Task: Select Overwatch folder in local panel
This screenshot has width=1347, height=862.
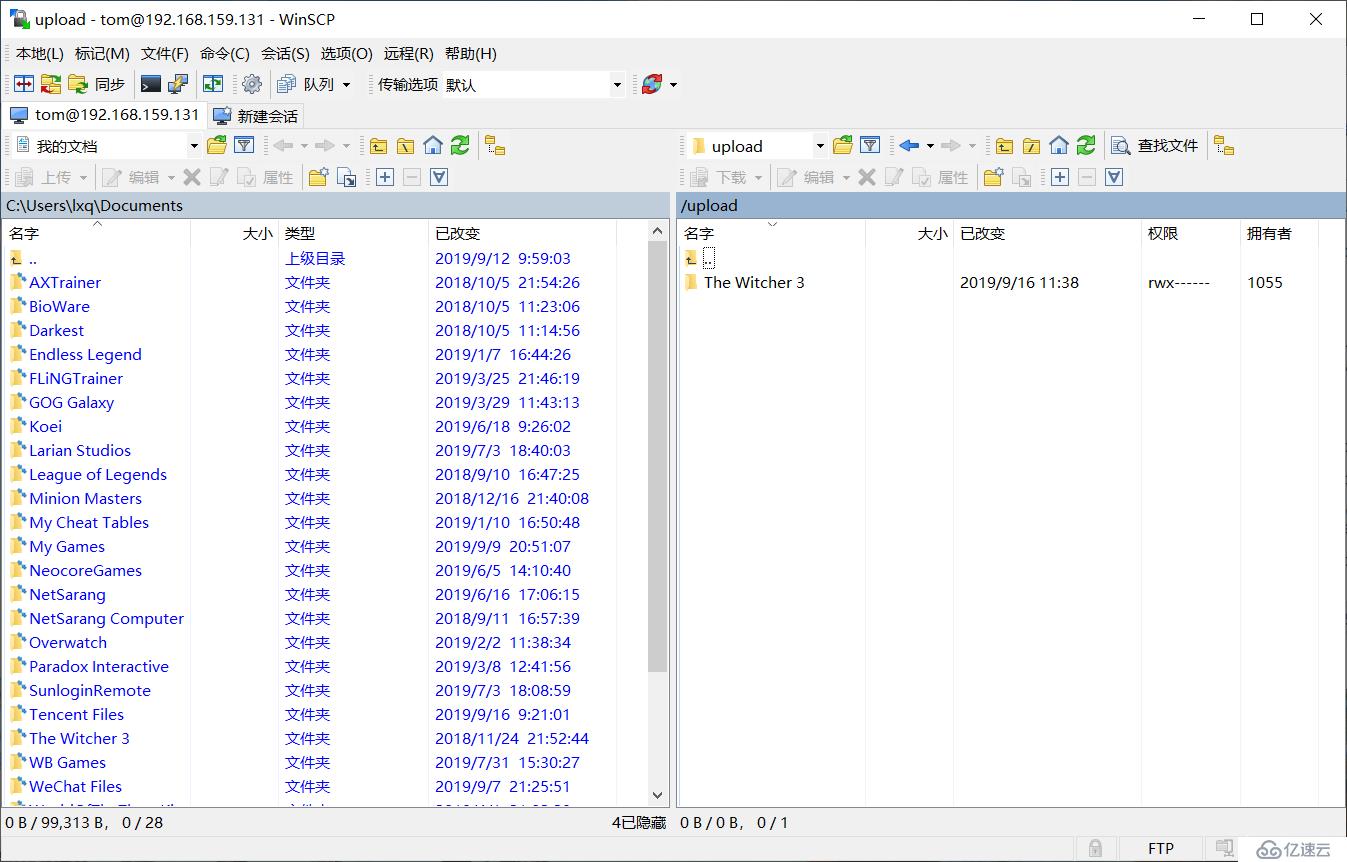Action: 68,642
